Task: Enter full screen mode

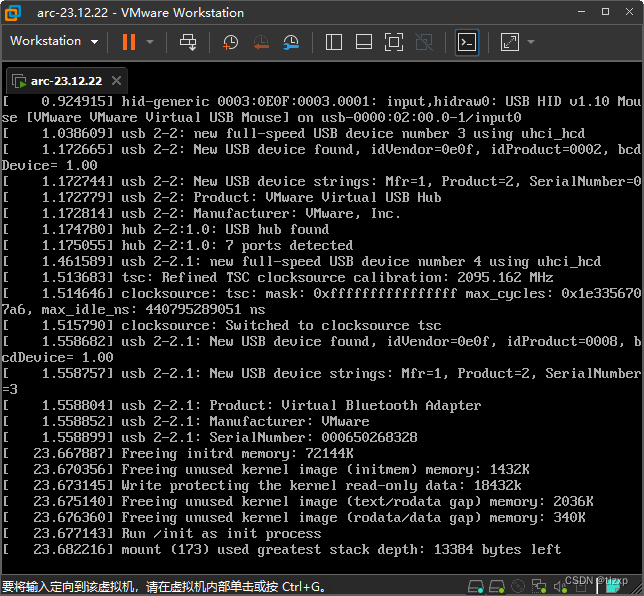Action: tap(393, 42)
